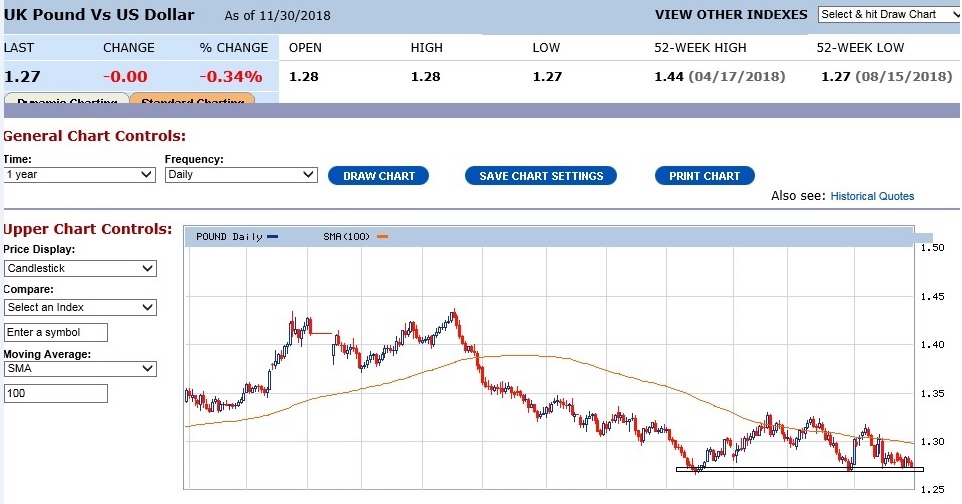Switch to the Dynamic Charting tab
962x504 pixels.
66,100
